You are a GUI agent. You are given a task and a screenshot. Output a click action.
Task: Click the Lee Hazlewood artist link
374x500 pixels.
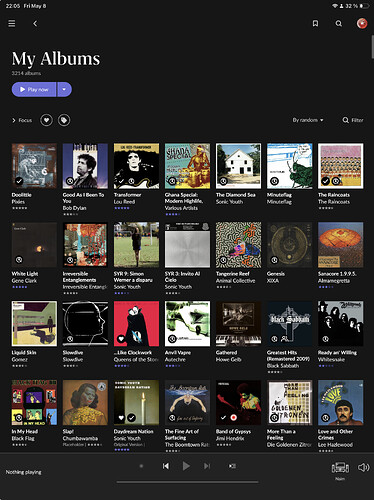coord(335,445)
